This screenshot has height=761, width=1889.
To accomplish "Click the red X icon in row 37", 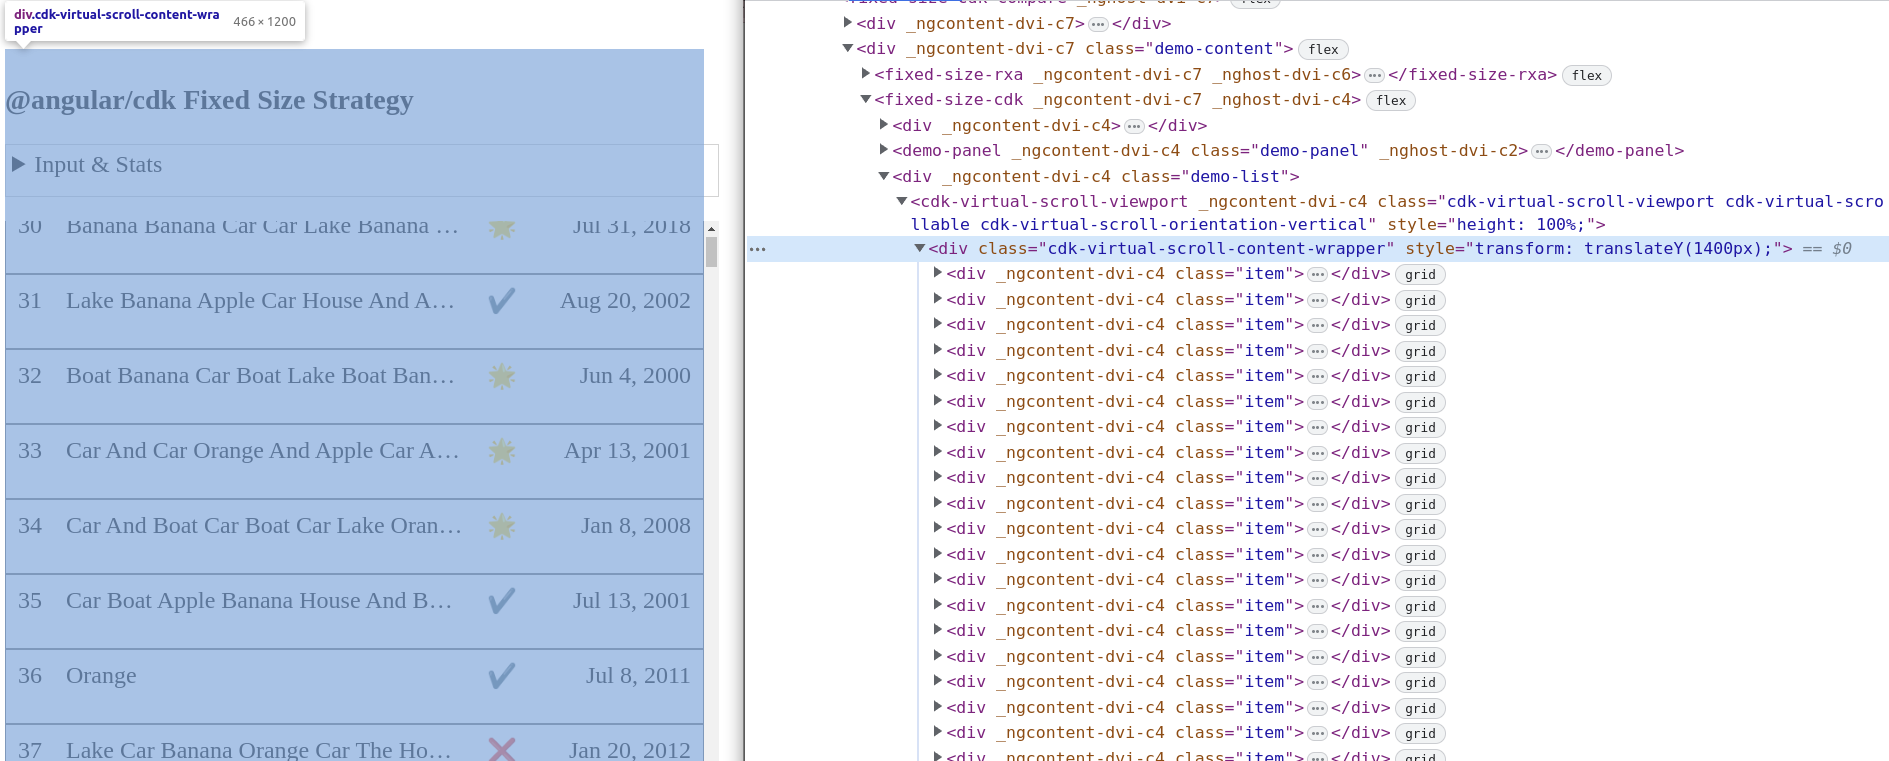I will pos(502,749).
